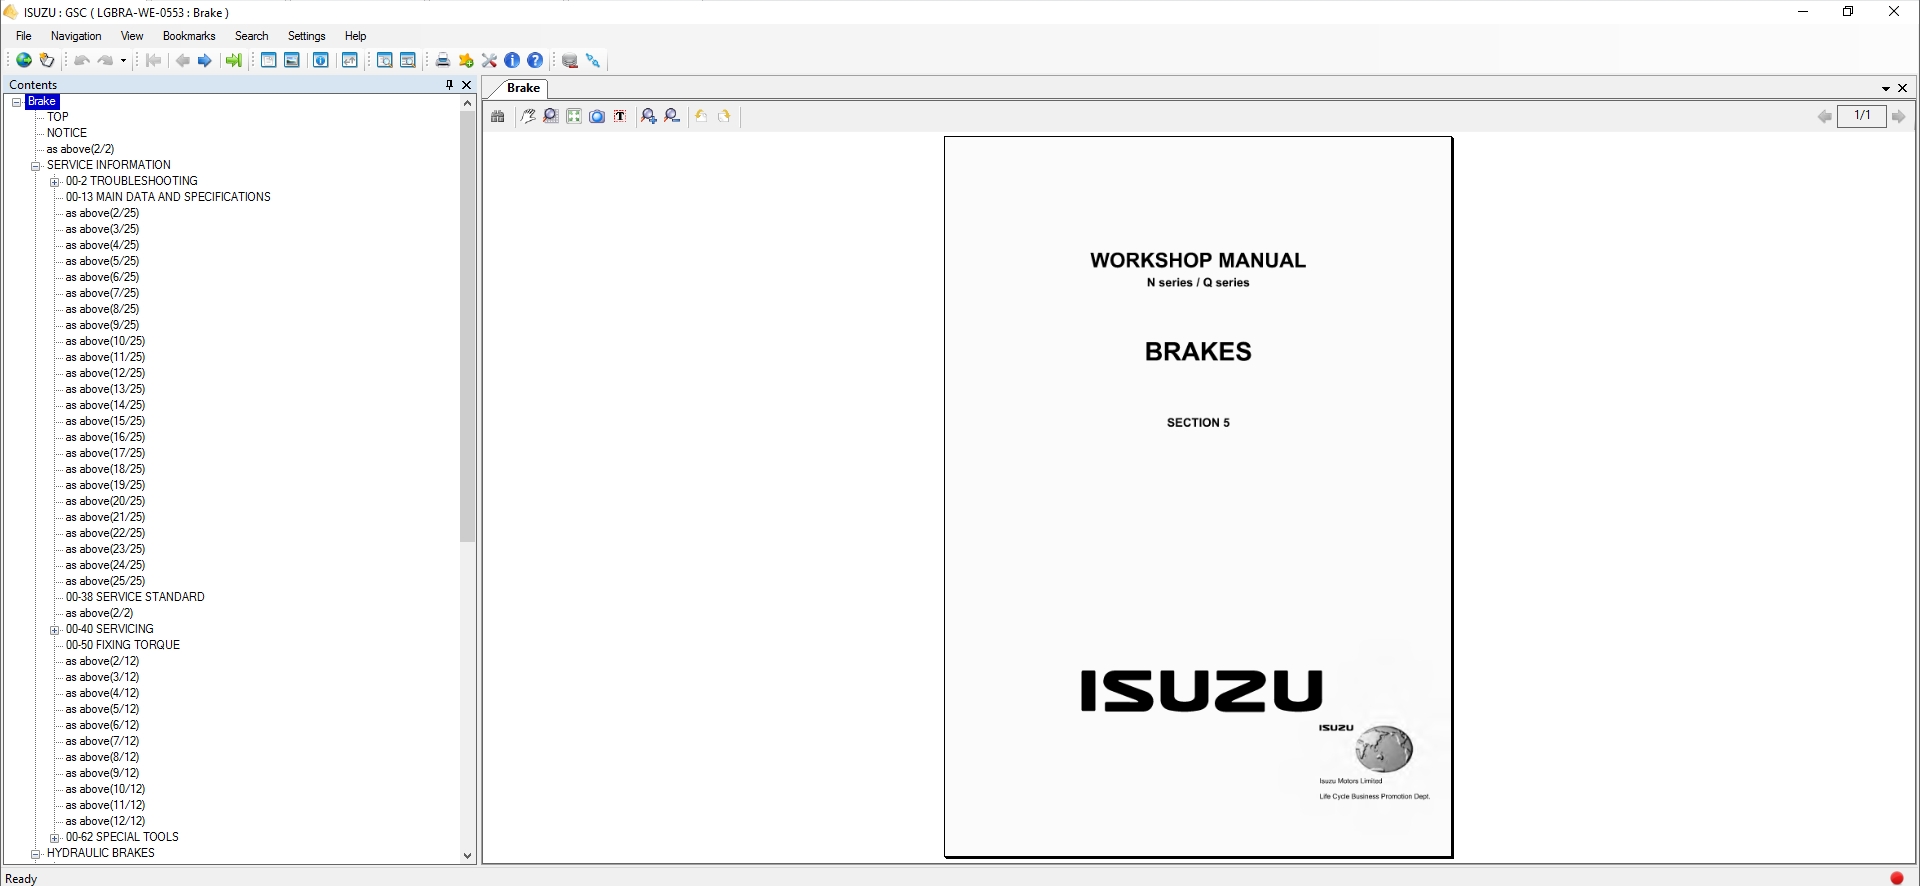Go to next page arrow in viewer
The height and width of the screenshot is (886, 1920).
click(x=1898, y=117)
